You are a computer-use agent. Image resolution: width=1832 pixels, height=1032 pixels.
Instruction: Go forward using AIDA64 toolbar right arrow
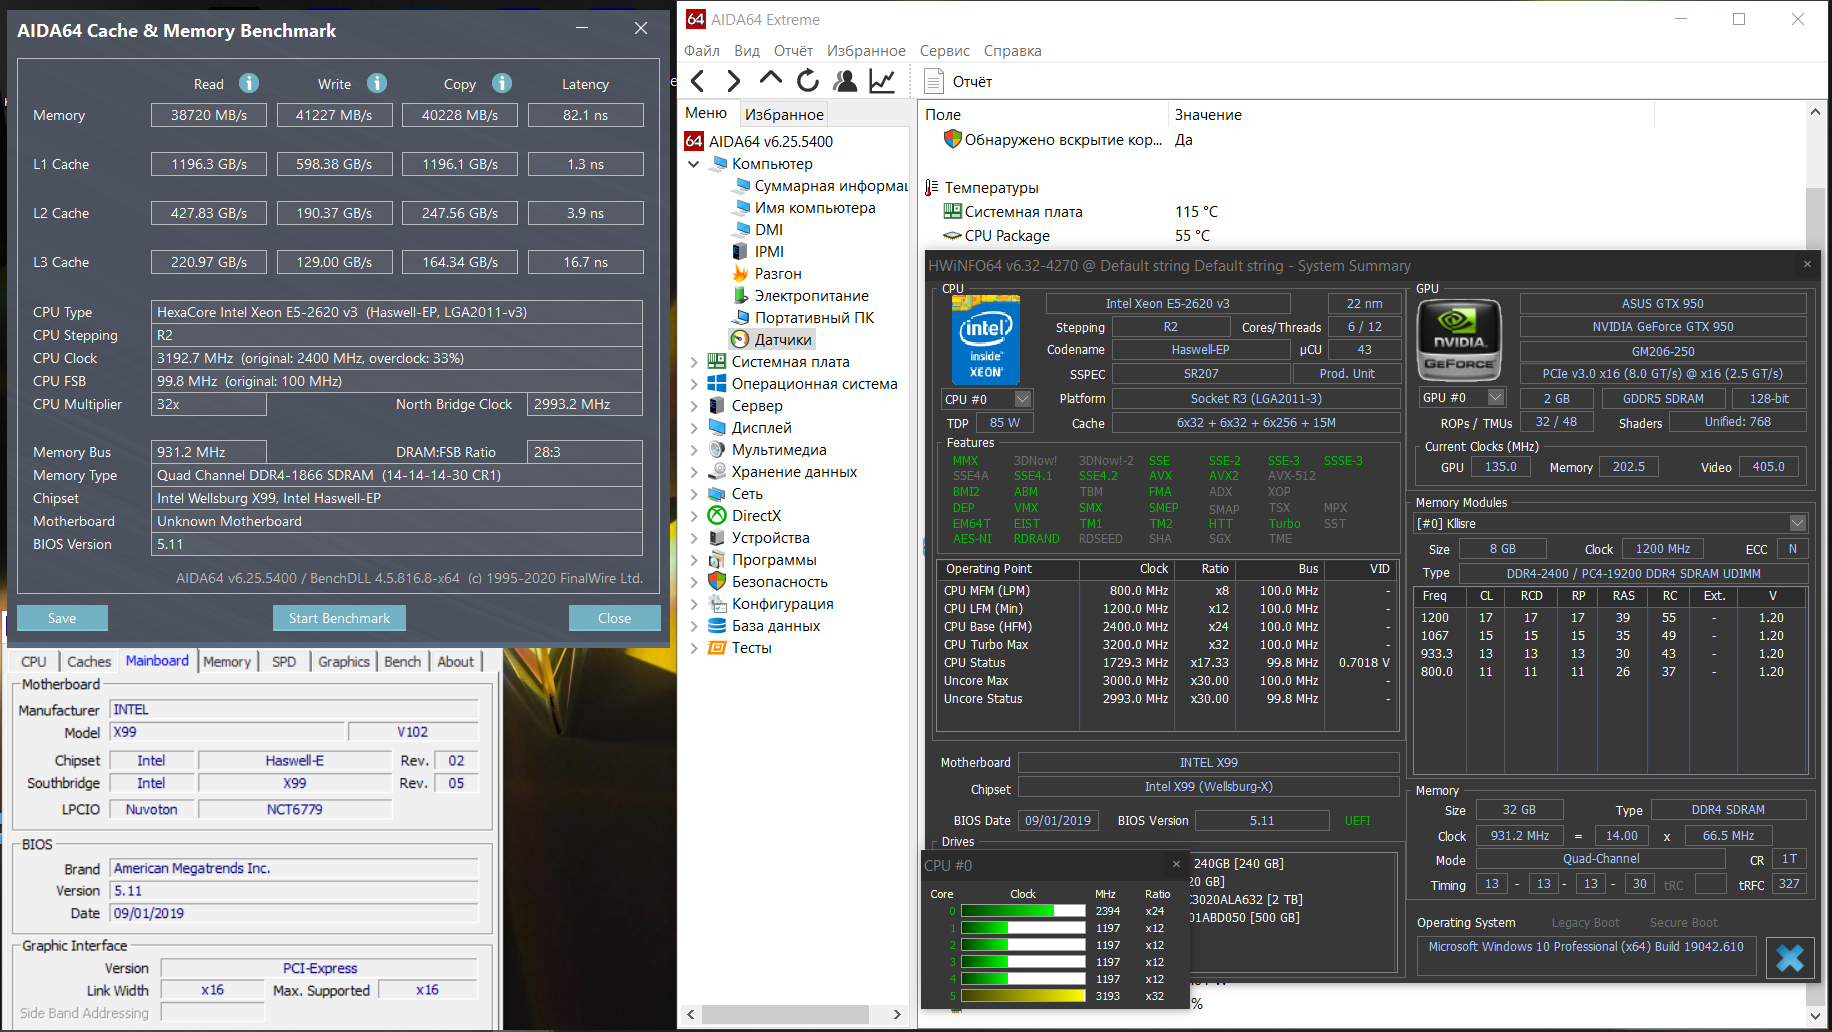tap(734, 81)
